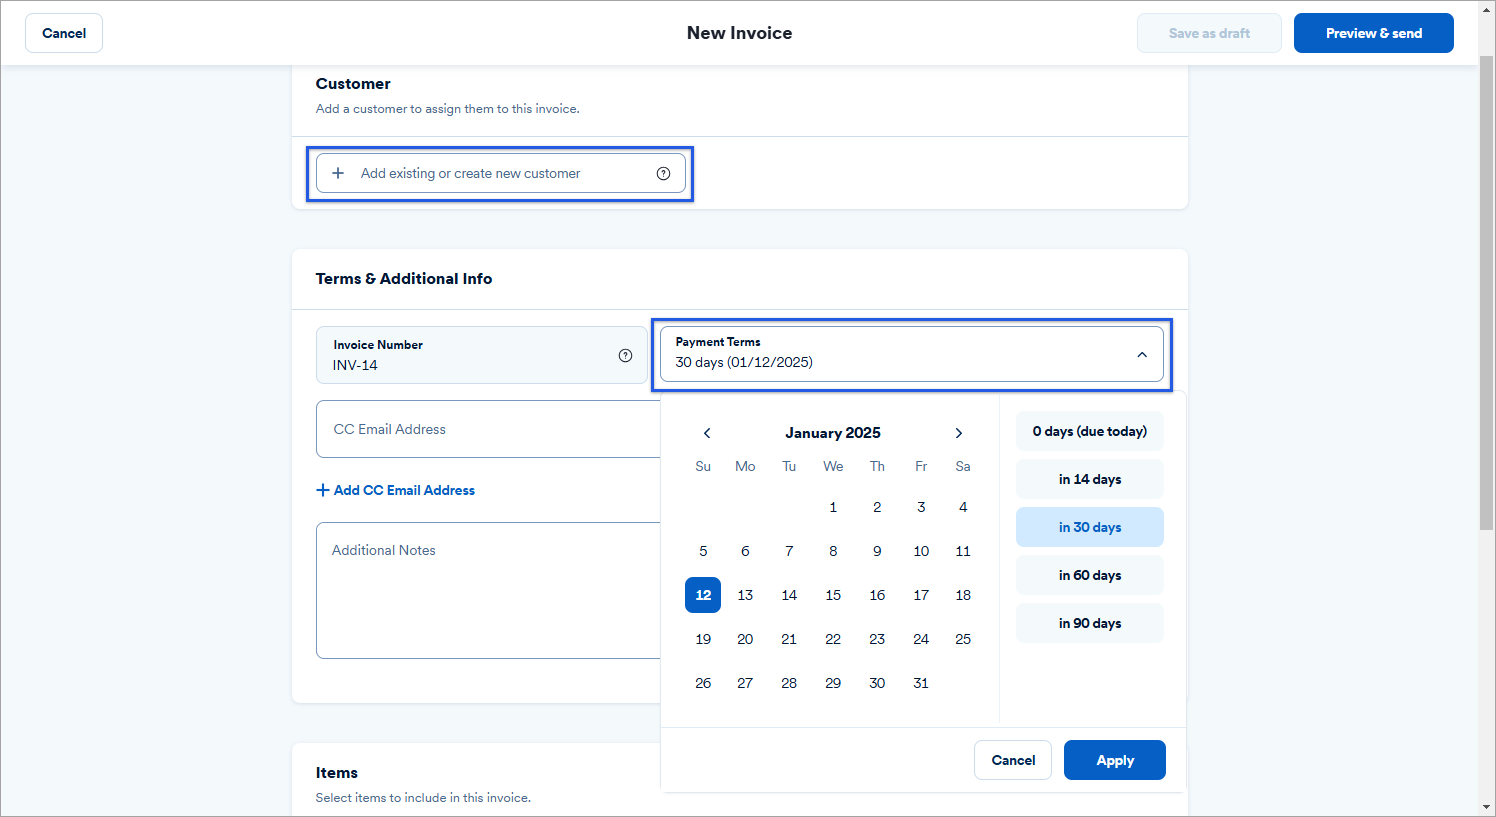Select January 5 in calendar
The width and height of the screenshot is (1496, 817).
703,551
